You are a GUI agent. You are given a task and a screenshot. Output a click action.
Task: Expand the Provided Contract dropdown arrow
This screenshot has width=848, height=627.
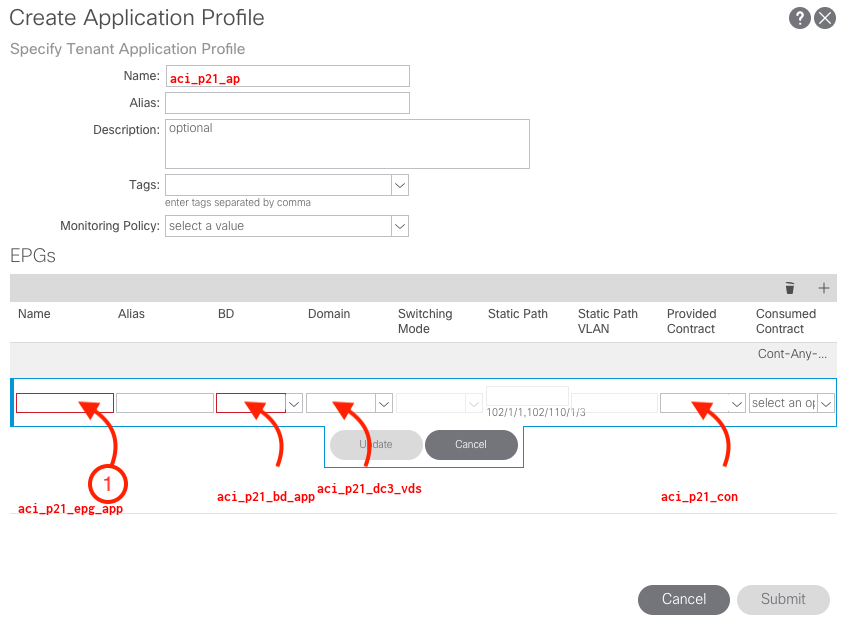pos(737,404)
